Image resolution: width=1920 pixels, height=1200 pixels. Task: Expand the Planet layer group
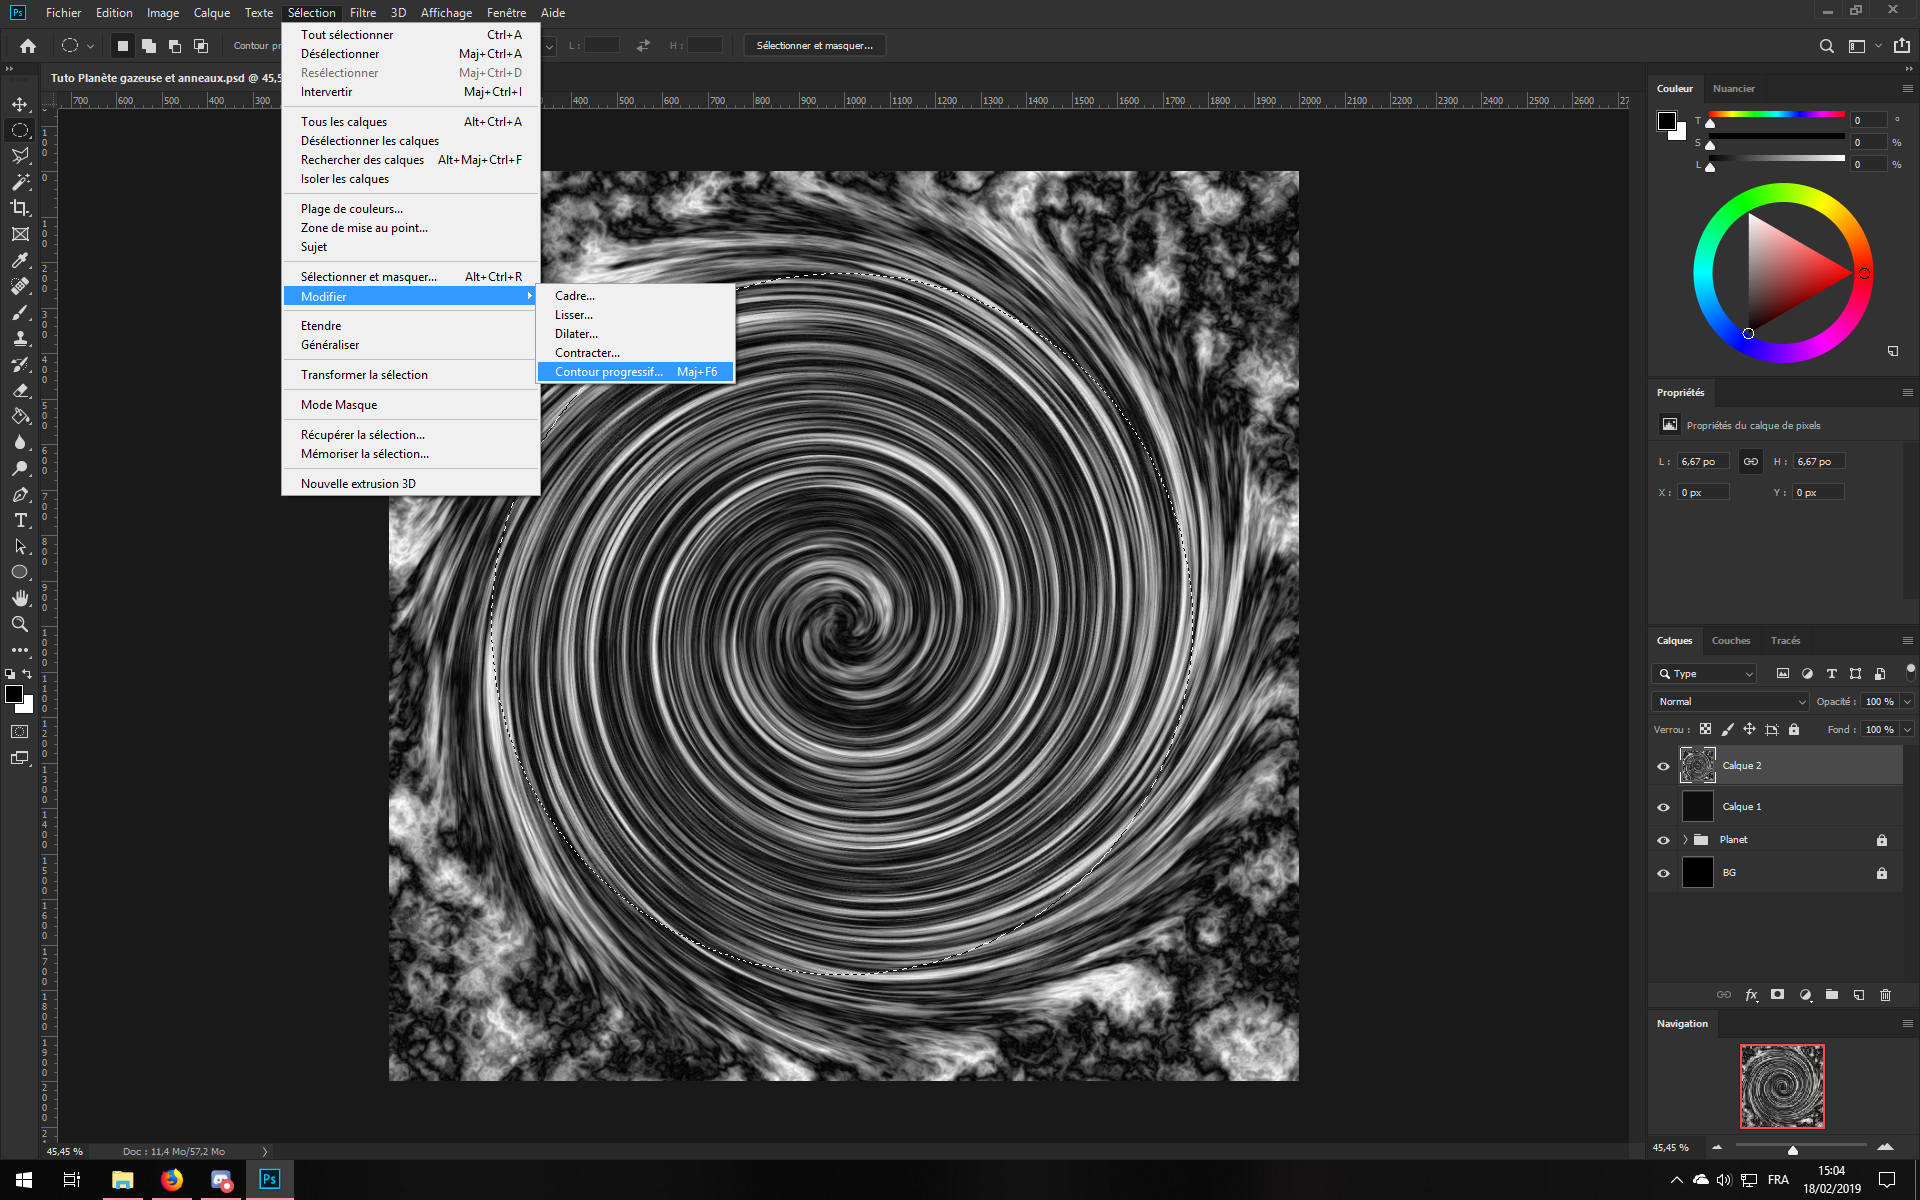[x=1685, y=840]
